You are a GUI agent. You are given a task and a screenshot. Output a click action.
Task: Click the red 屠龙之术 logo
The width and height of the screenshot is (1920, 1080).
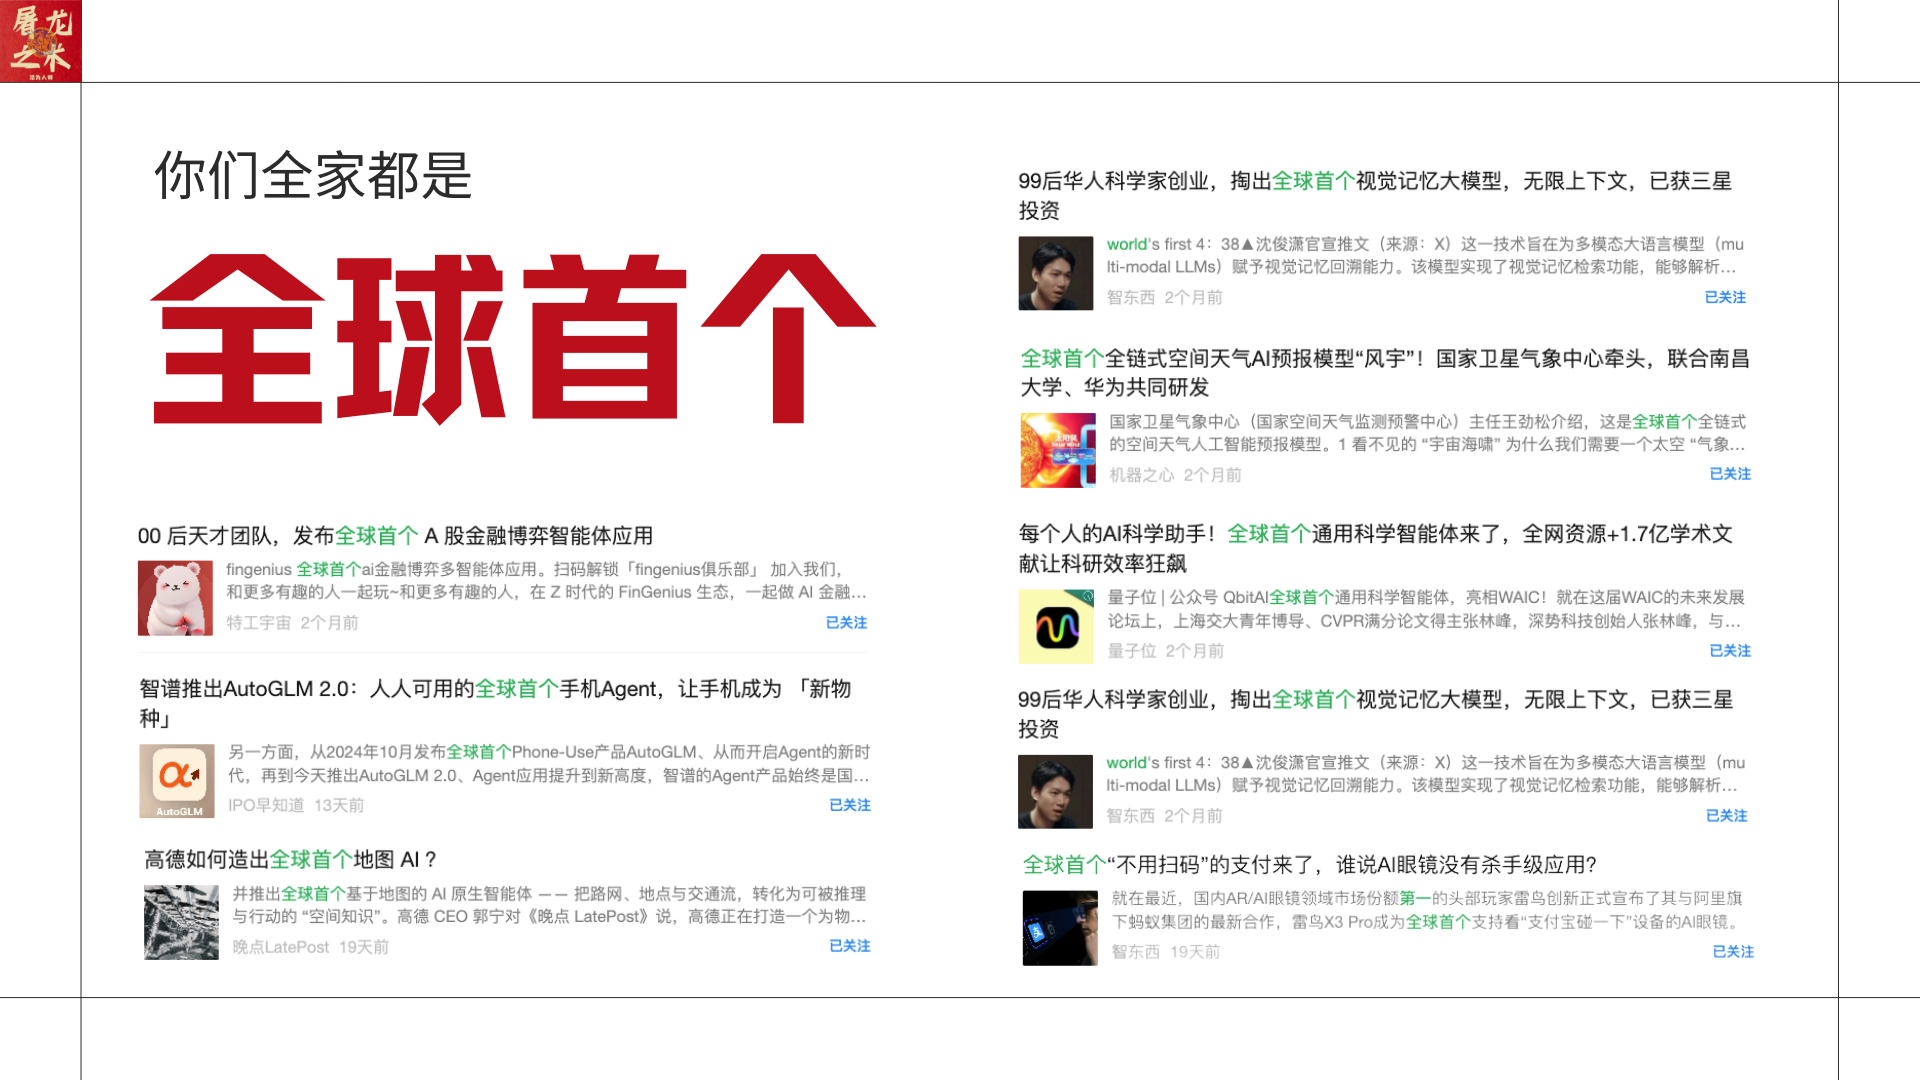tap(41, 41)
